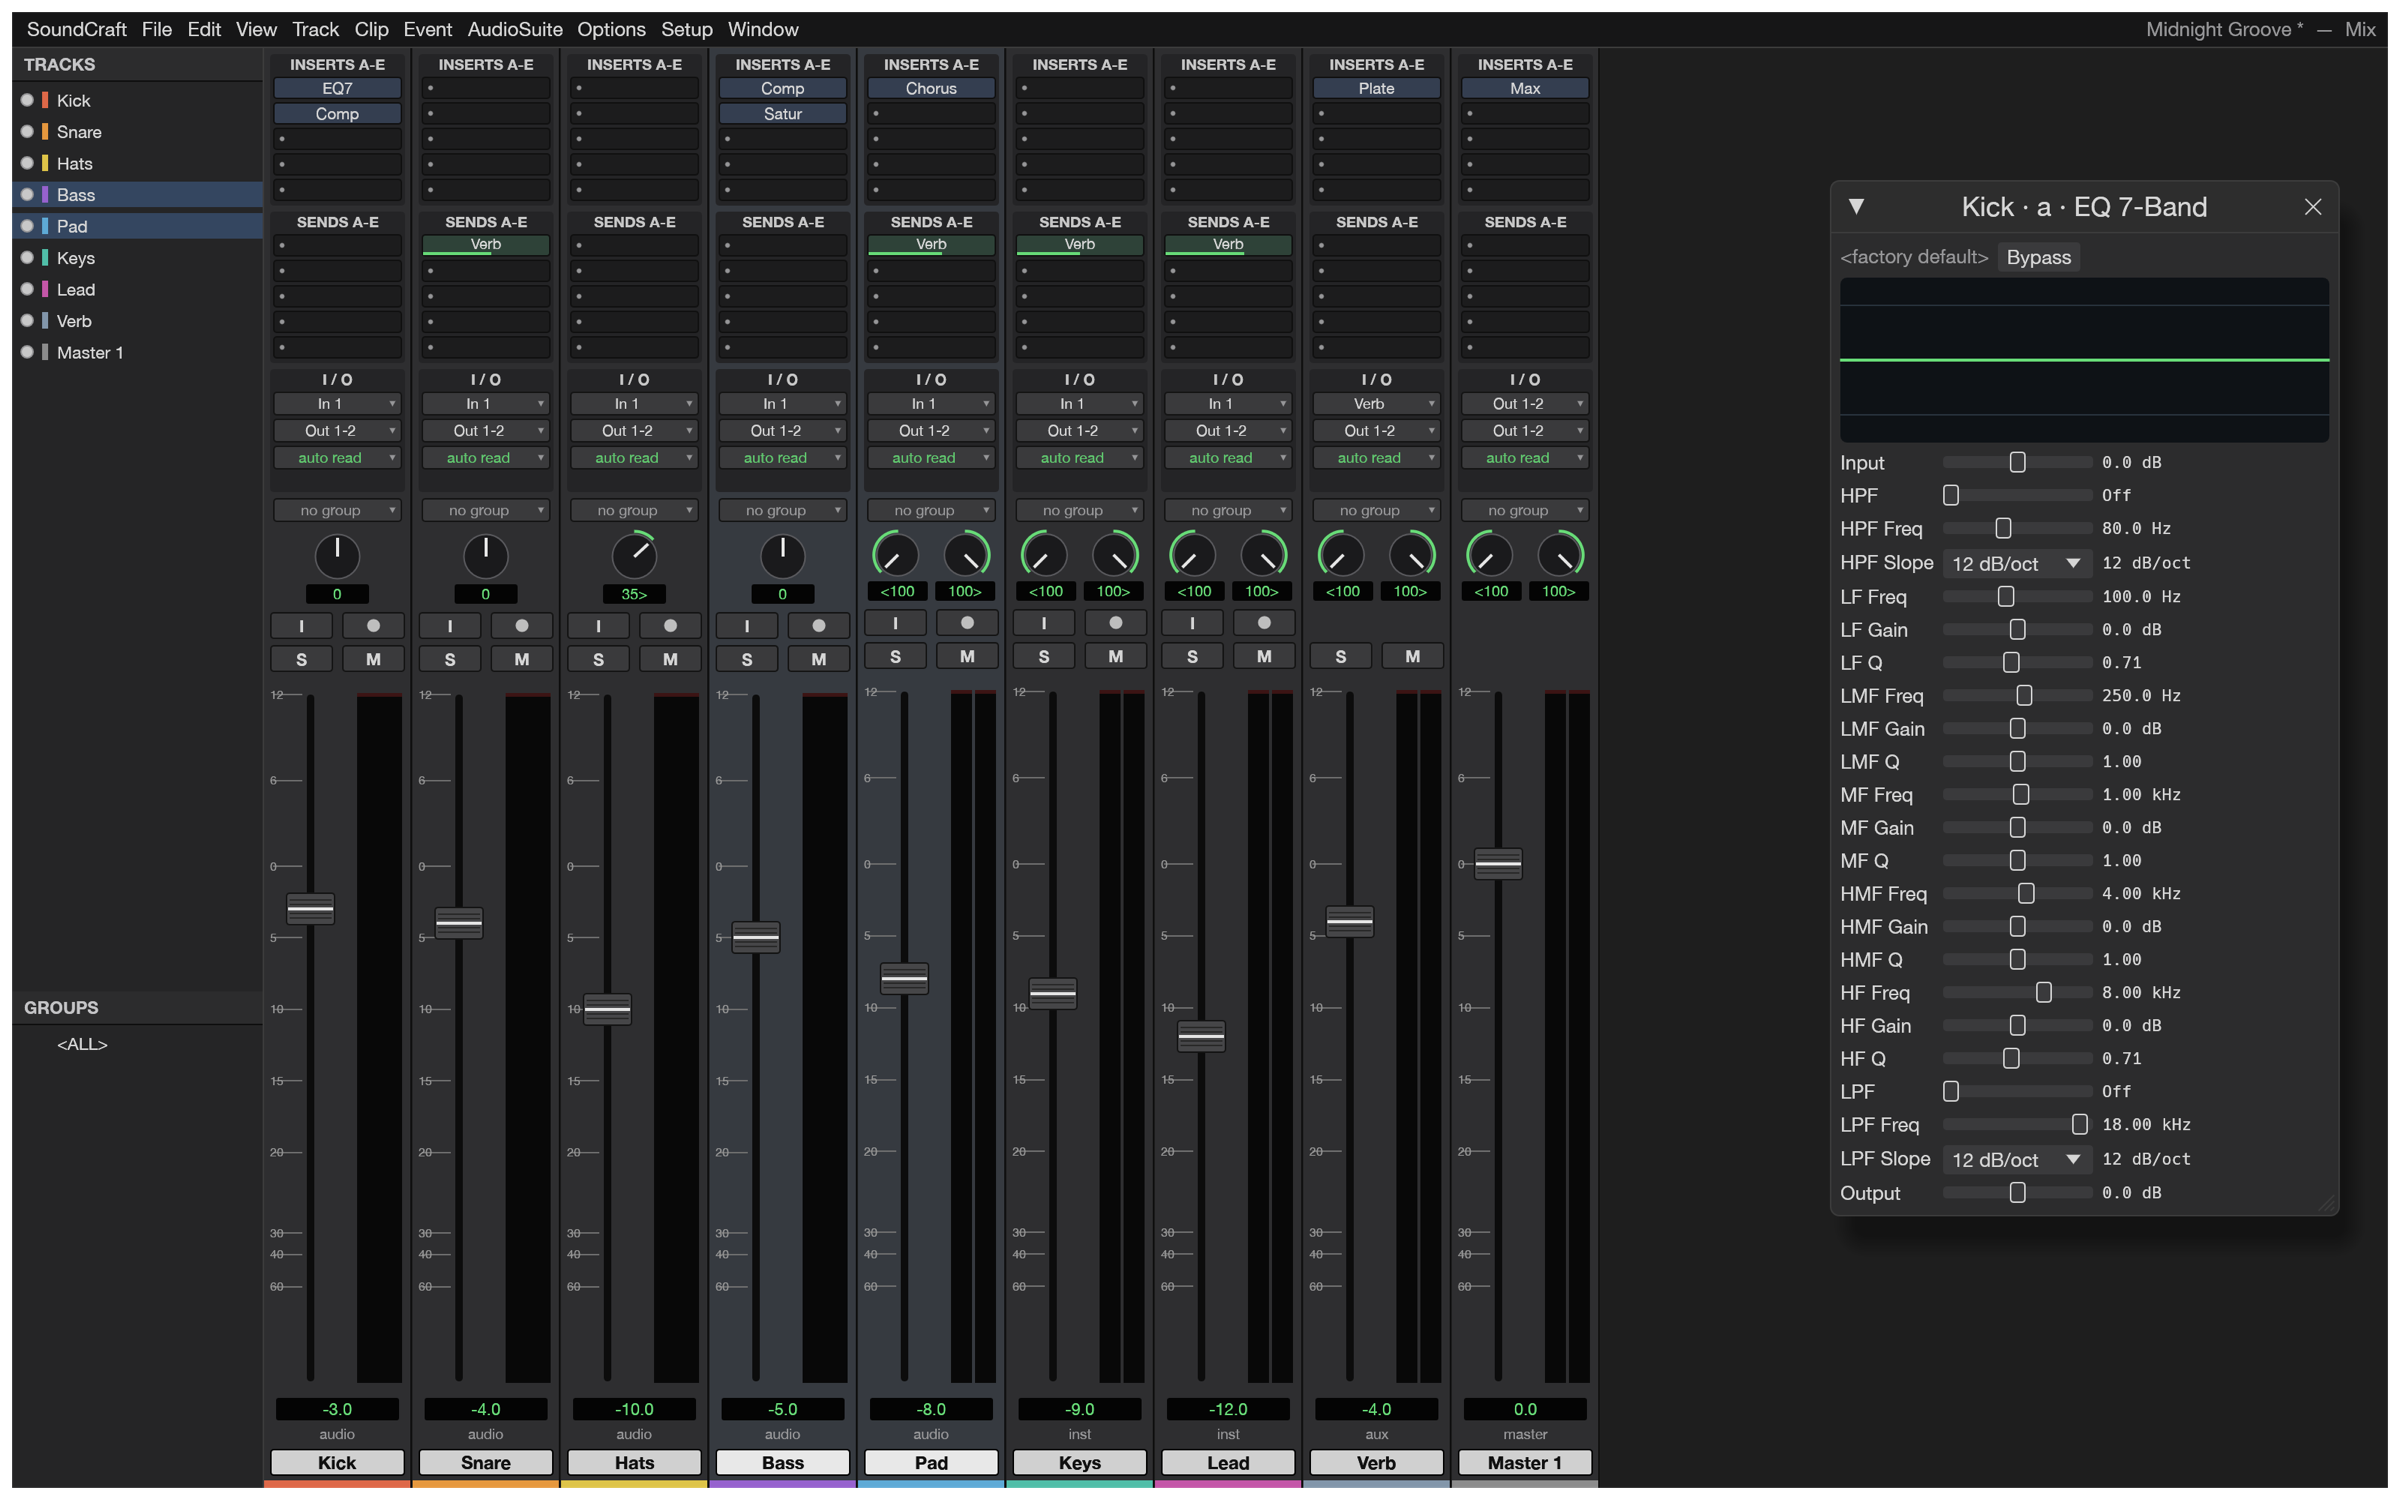This screenshot has width=2400, height=1500.
Task: Mute the Pad track
Action: [967, 657]
